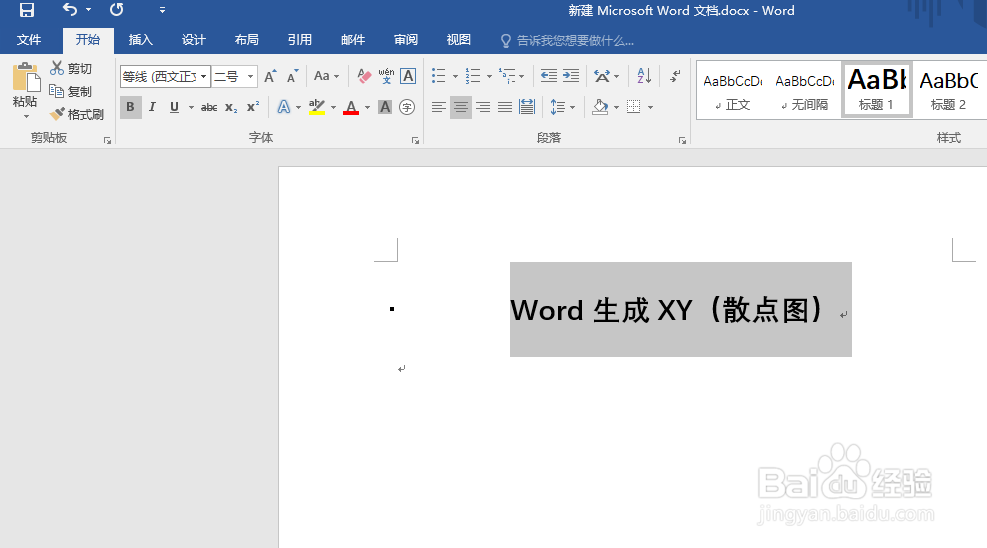
Task: Open the 文件 menu
Action: 29,40
